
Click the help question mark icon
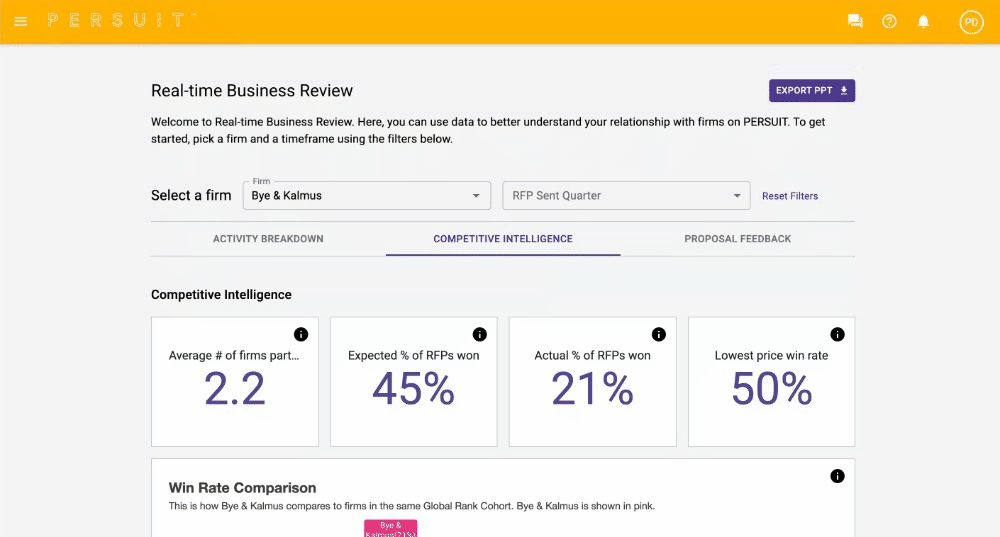[889, 21]
